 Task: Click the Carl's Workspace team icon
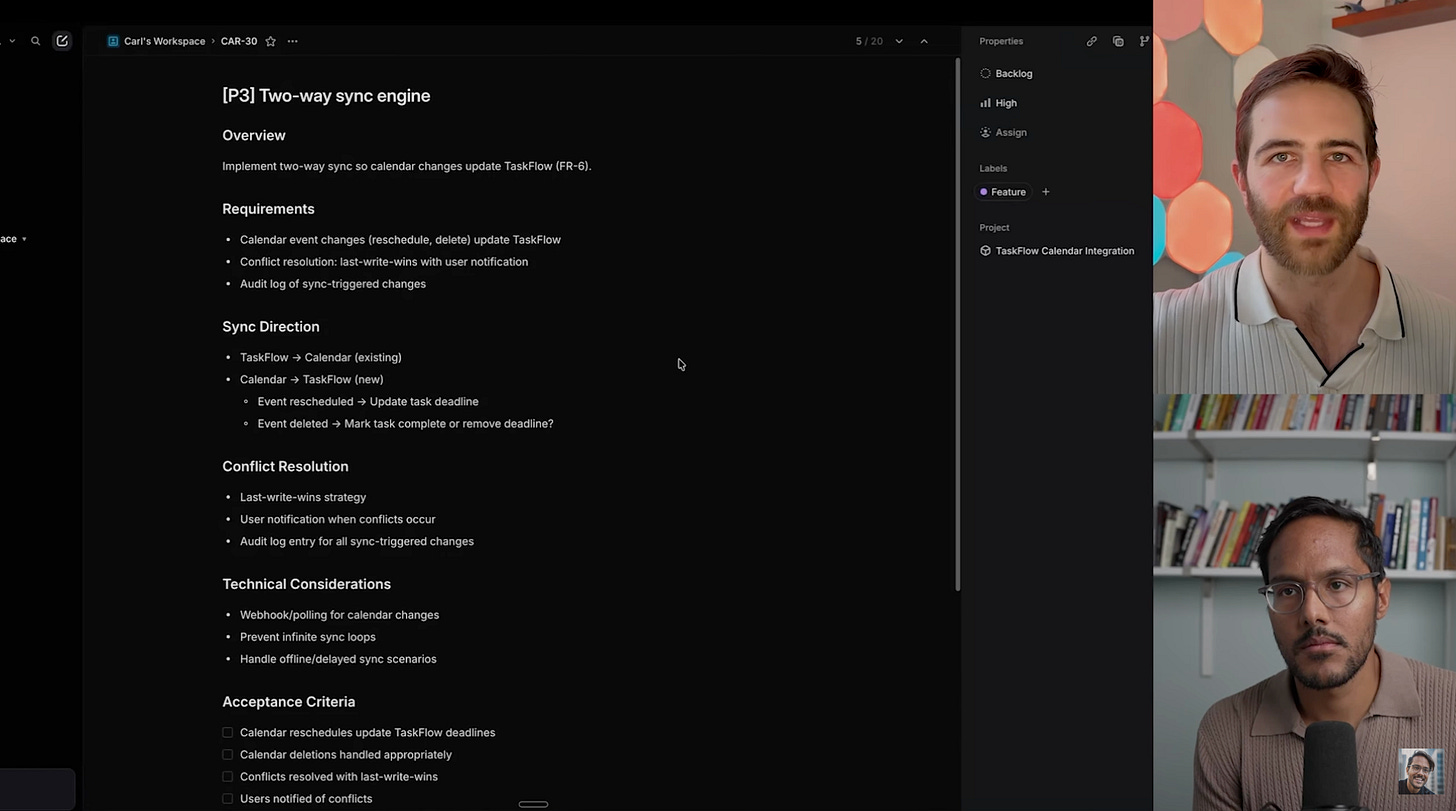point(113,41)
